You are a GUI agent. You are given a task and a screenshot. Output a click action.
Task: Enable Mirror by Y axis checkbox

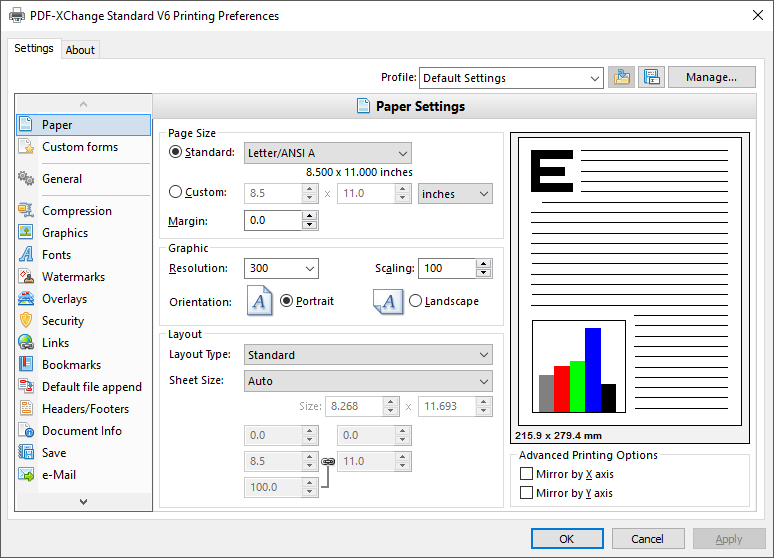pyautogui.click(x=527, y=493)
